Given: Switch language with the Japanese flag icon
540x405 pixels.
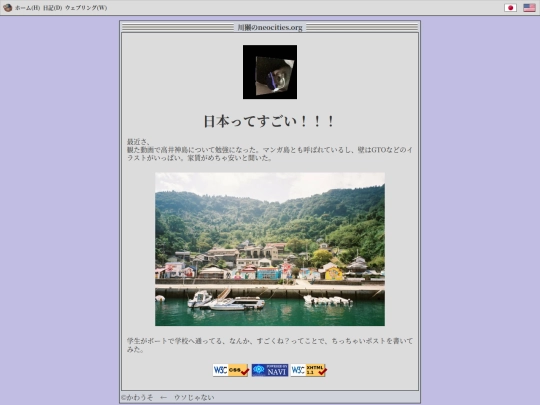Looking at the screenshot, I should 510,8.
